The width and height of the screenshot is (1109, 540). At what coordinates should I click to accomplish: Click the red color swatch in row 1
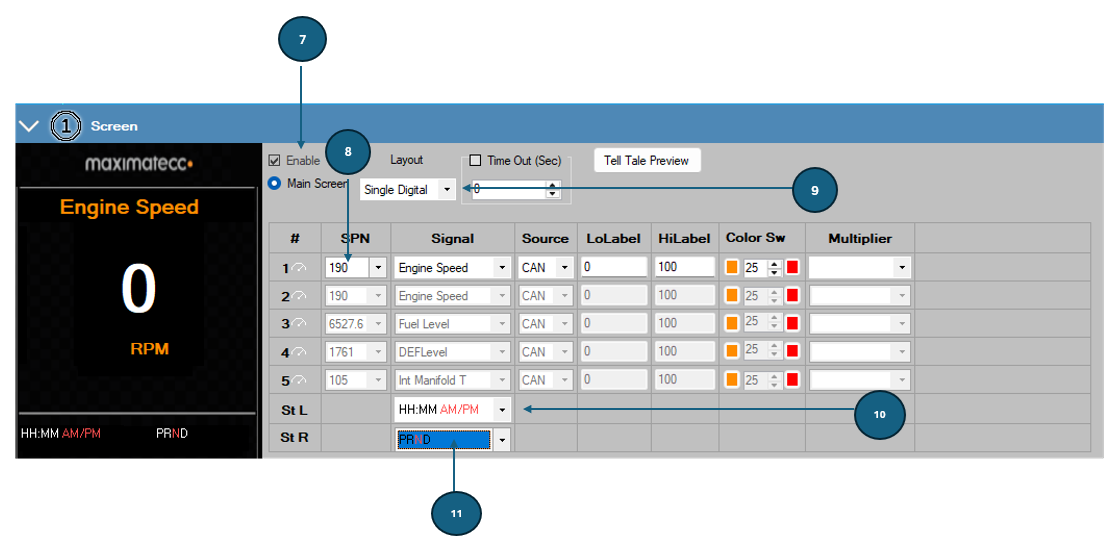792,268
